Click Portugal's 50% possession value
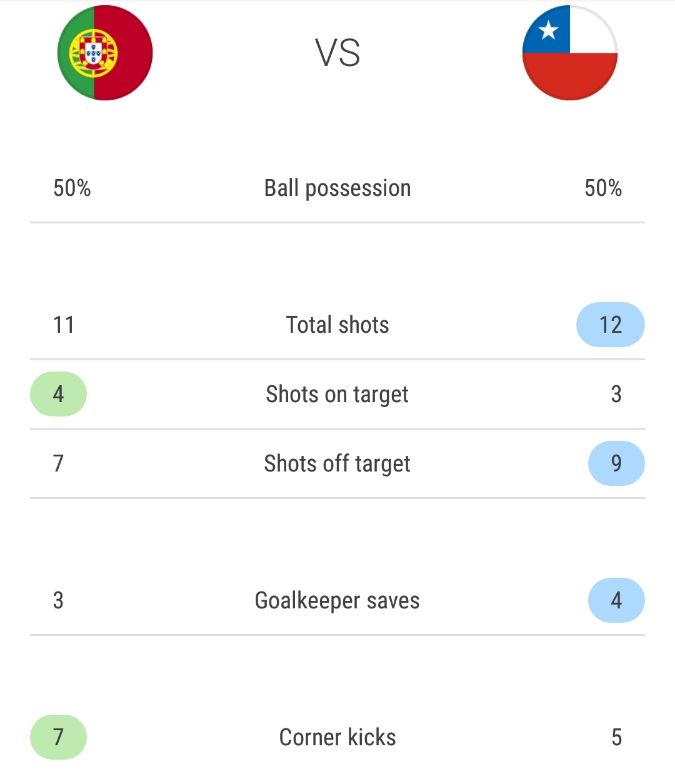This screenshot has width=675, height=770. click(72, 188)
